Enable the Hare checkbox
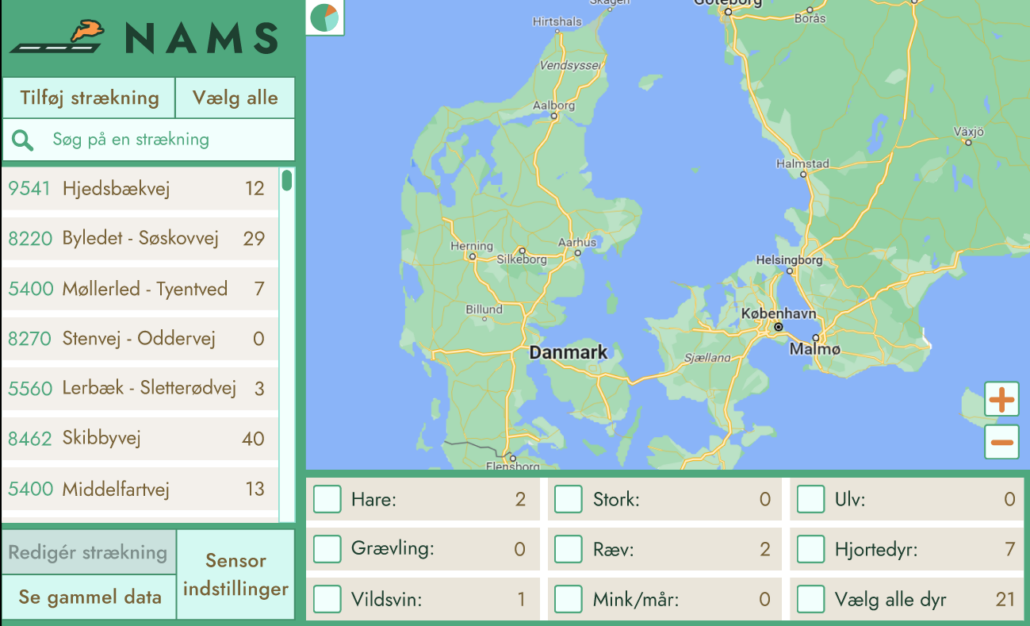The width and height of the screenshot is (1030, 626). (x=327, y=499)
